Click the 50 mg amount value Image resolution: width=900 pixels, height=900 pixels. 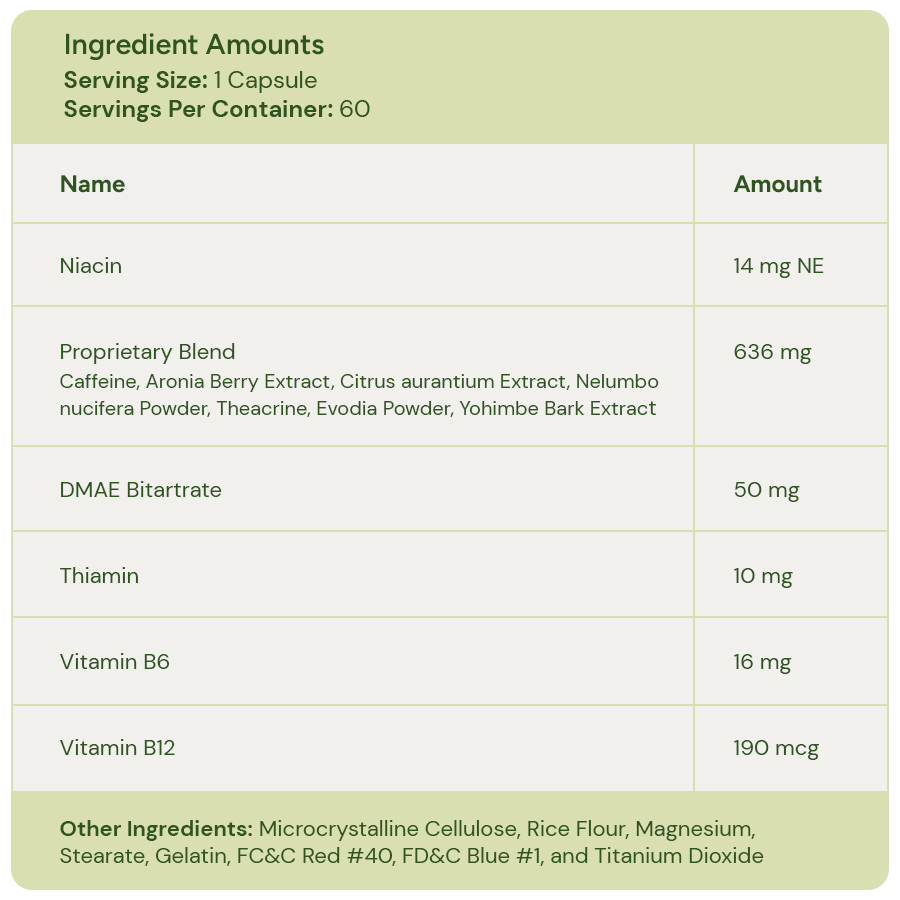point(766,490)
